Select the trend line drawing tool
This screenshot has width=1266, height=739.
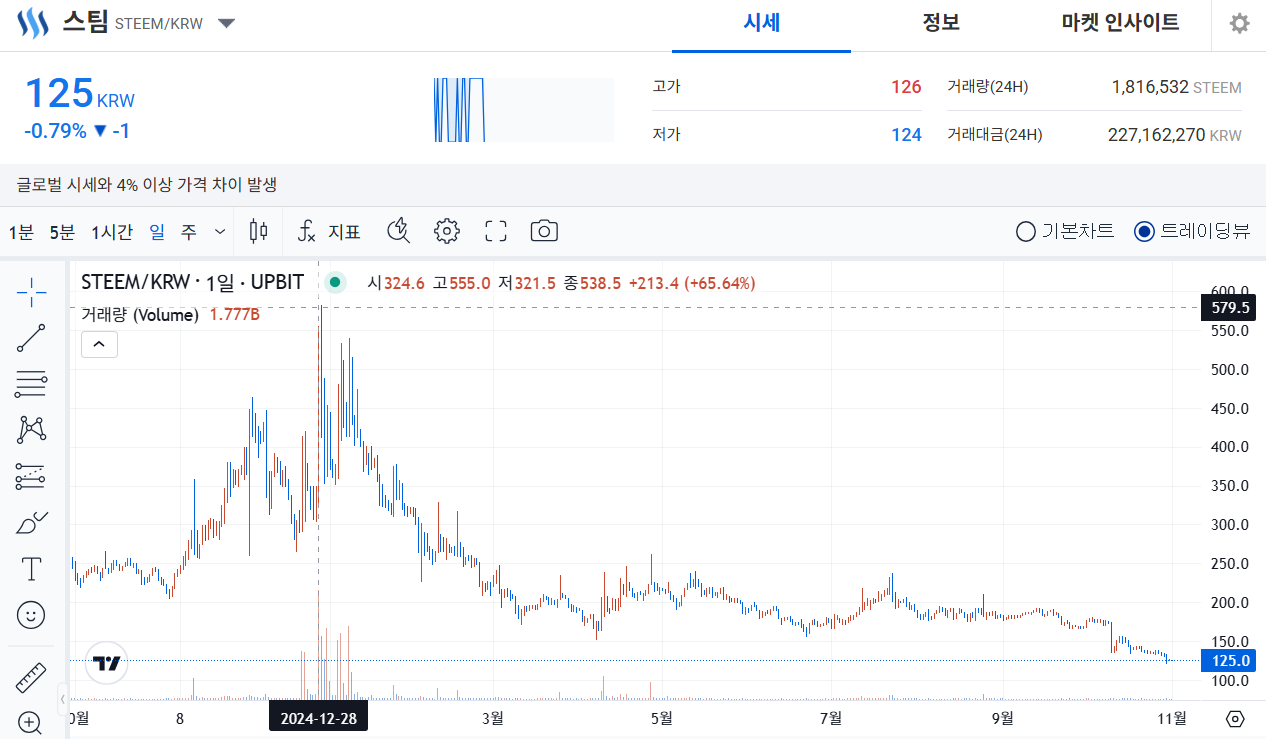click(x=31, y=338)
